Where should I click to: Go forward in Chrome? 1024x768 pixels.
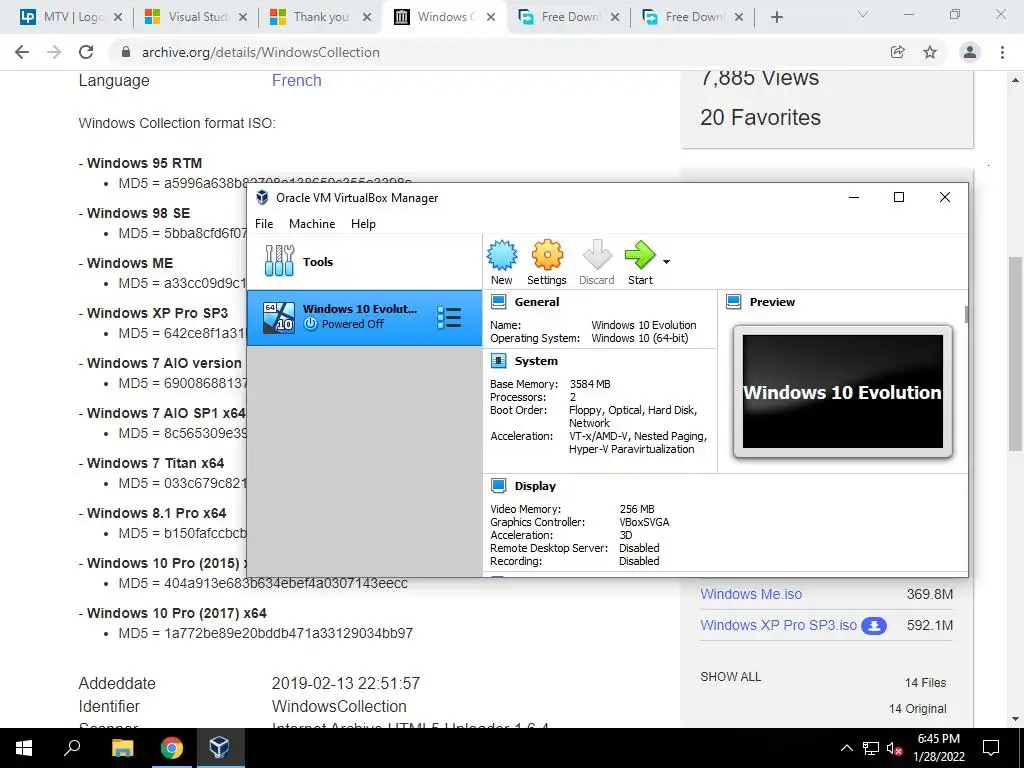[54, 52]
